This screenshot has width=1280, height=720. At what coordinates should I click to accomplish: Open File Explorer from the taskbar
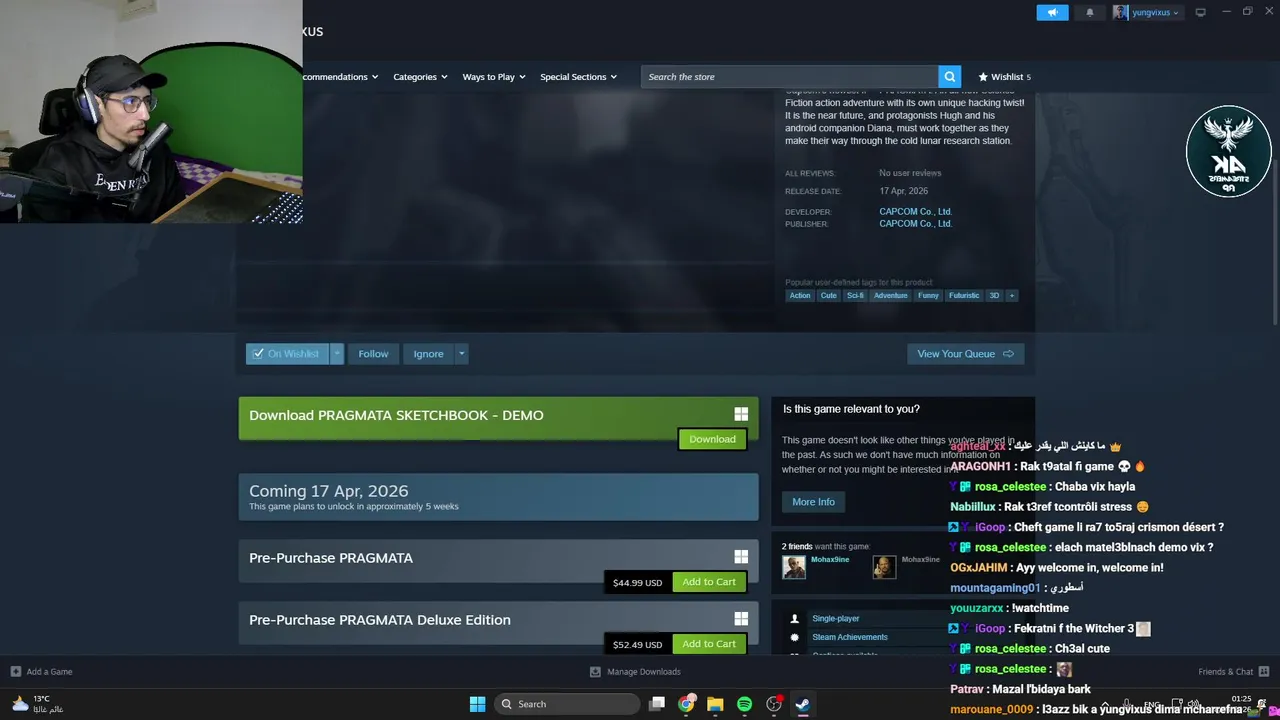pyautogui.click(x=715, y=704)
